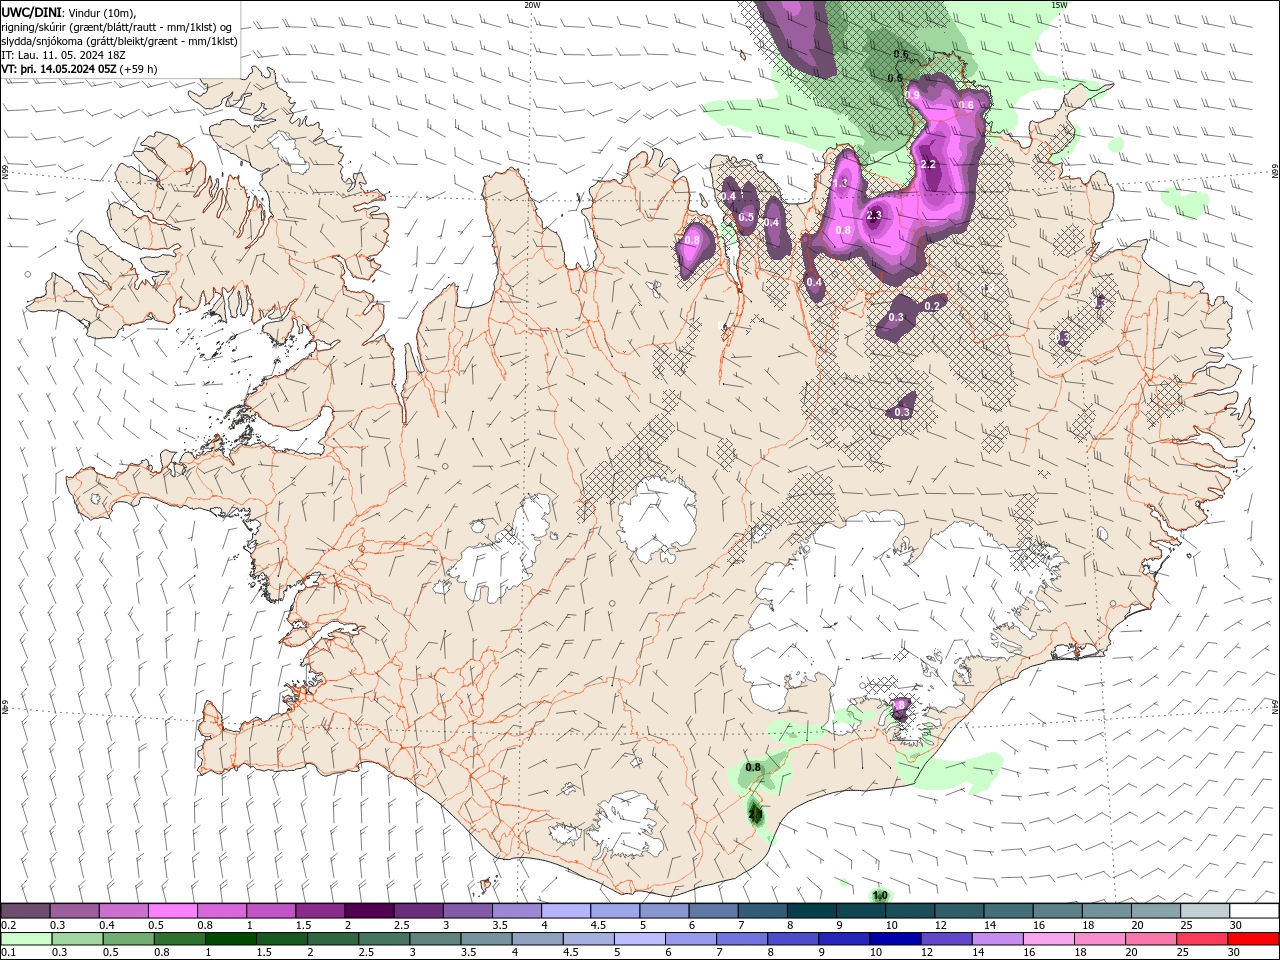Click the 0.9 snowfall value on the map
This screenshot has width=1280, height=960.
[912, 95]
